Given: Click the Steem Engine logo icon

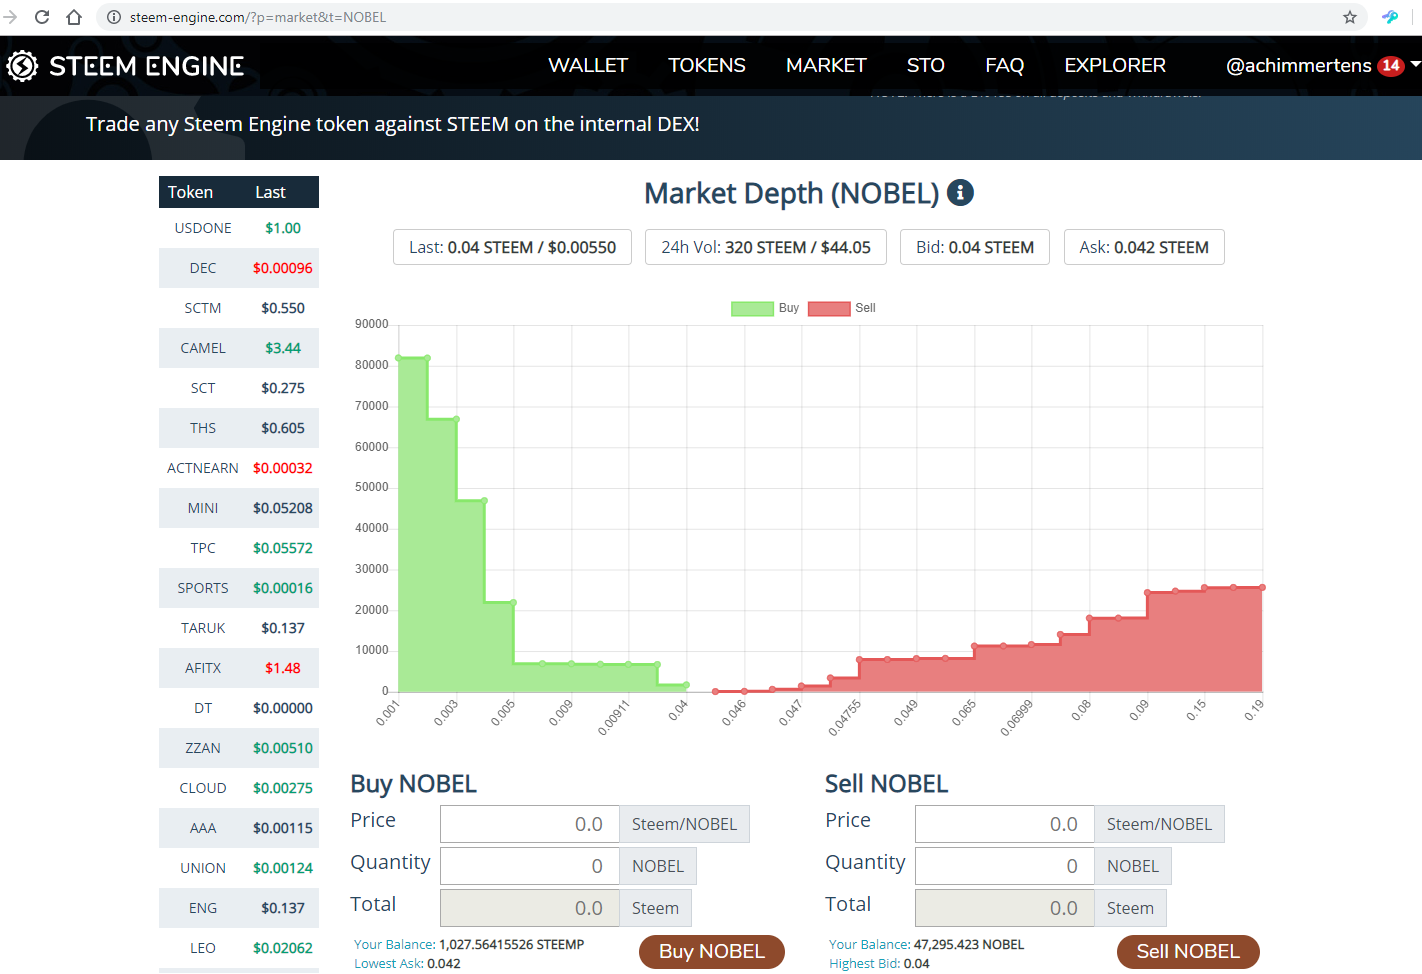Looking at the screenshot, I should [x=22, y=66].
